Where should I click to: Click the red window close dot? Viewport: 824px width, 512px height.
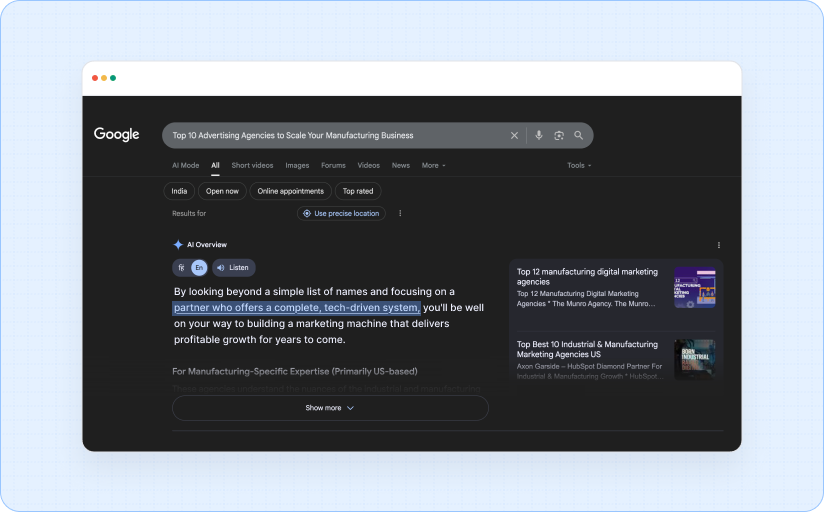95,78
